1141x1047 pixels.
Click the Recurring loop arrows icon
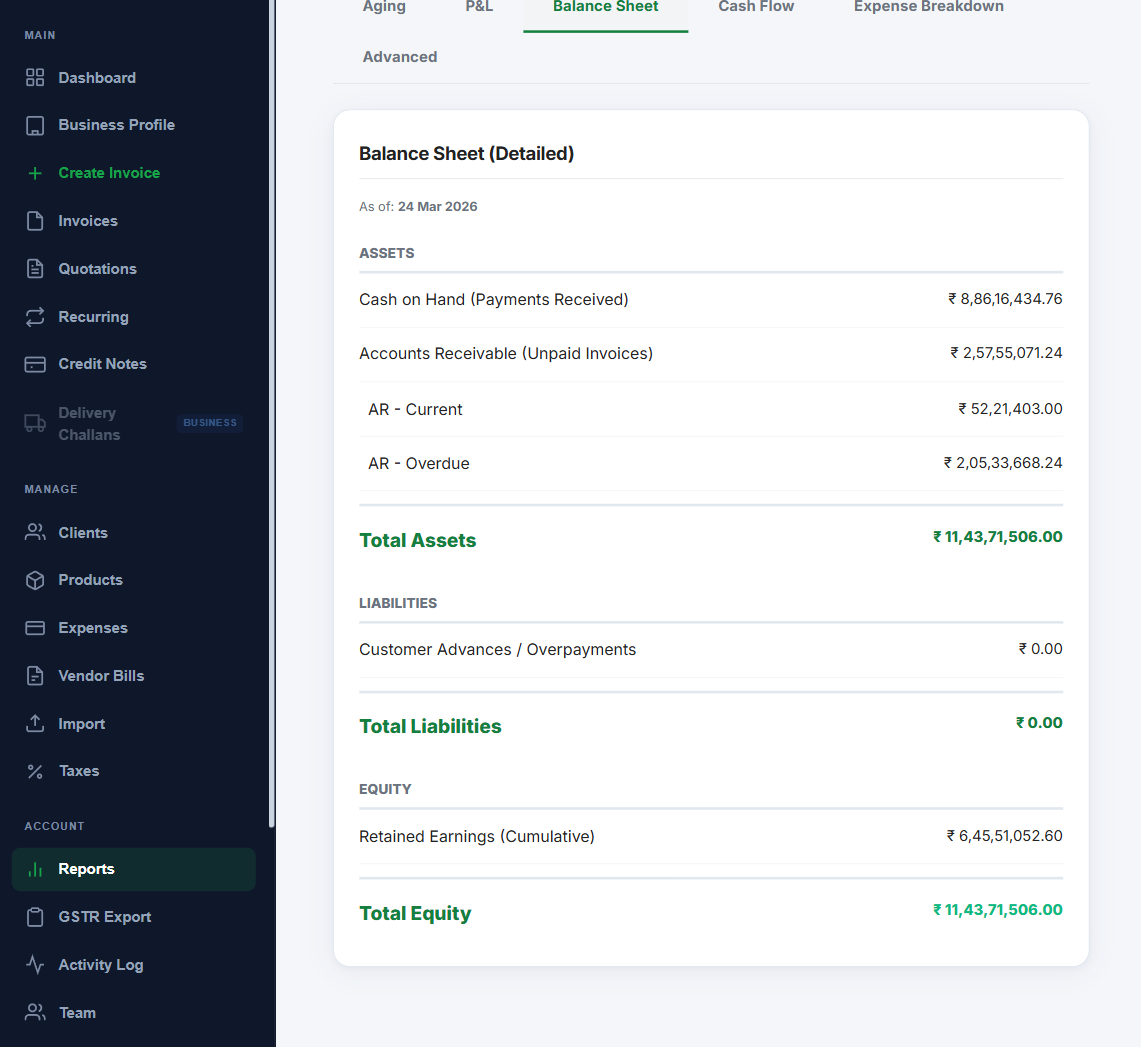tap(35, 317)
